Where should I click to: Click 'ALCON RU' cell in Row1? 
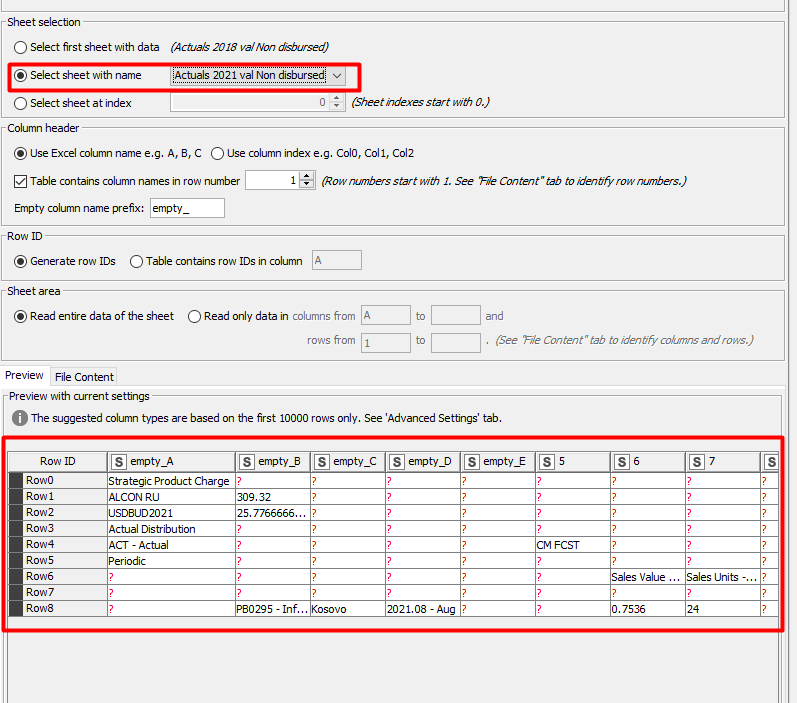tap(171, 497)
